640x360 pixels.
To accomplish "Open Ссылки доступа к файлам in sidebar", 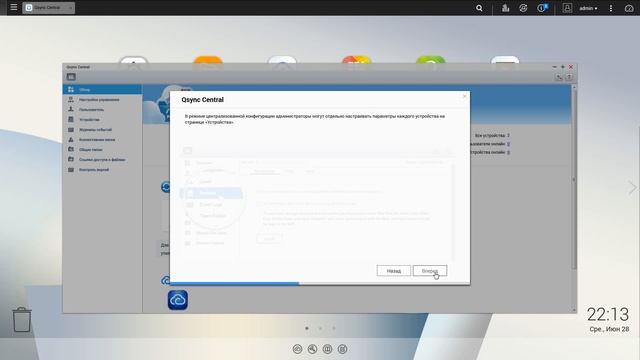I will coord(102,160).
